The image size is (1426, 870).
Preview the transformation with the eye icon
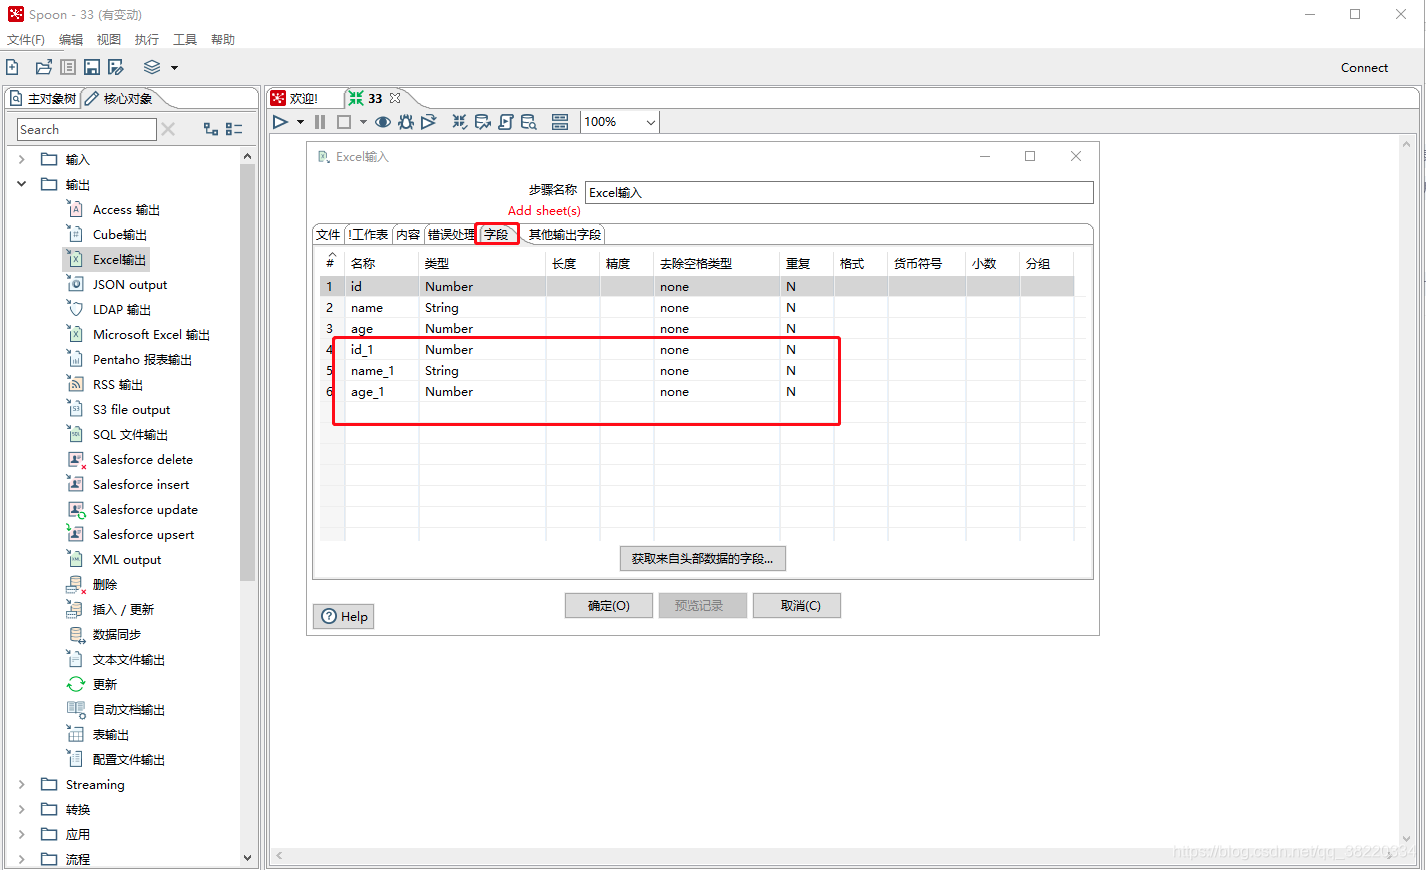tap(383, 122)
